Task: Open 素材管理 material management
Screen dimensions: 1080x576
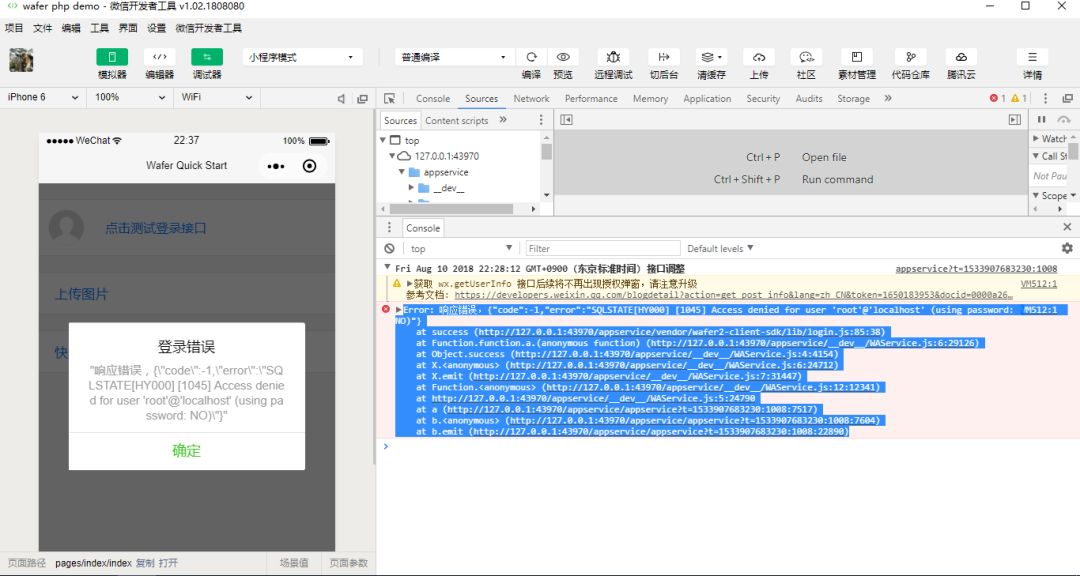Action: [857, 57]
